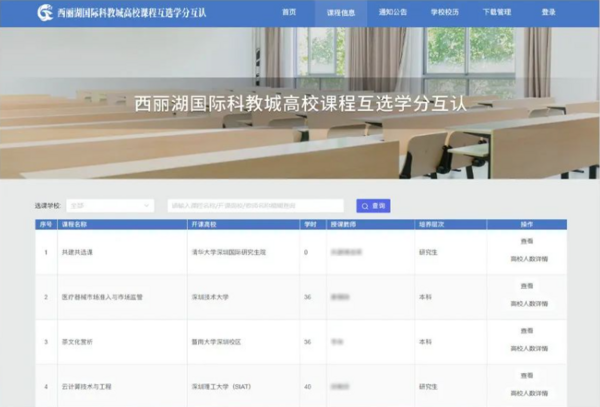This screenshot has width=600, height=407.
Task: Click the 序号 column header
Action: 46,225
